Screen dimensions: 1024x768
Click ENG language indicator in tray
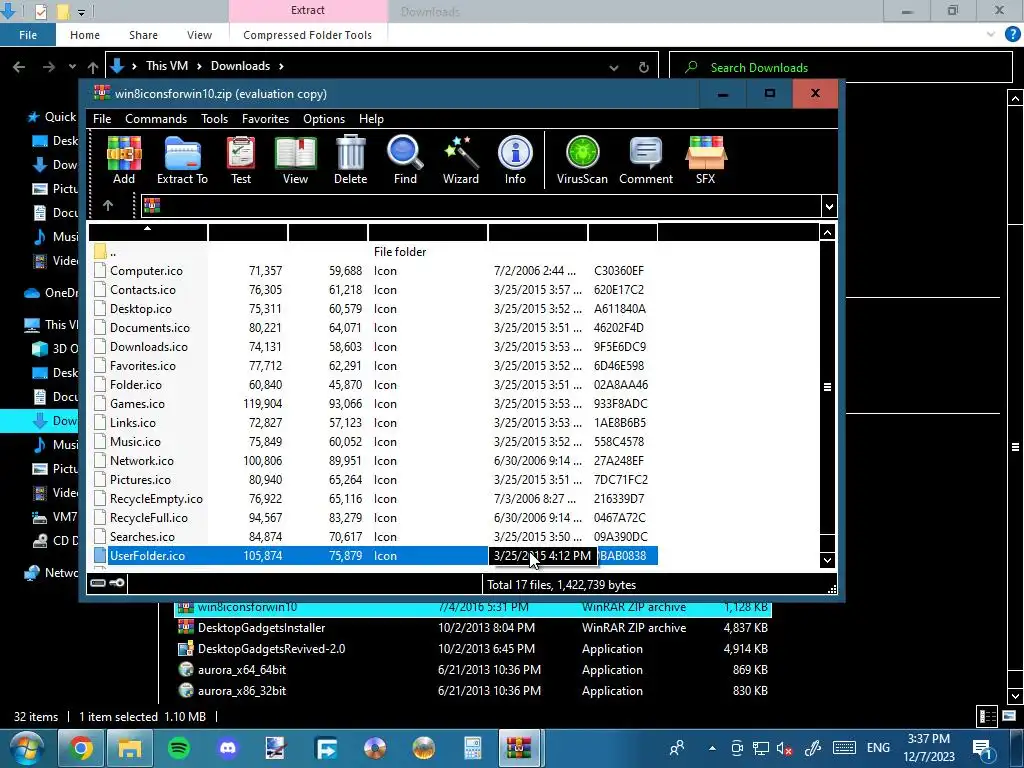(878, 748)
